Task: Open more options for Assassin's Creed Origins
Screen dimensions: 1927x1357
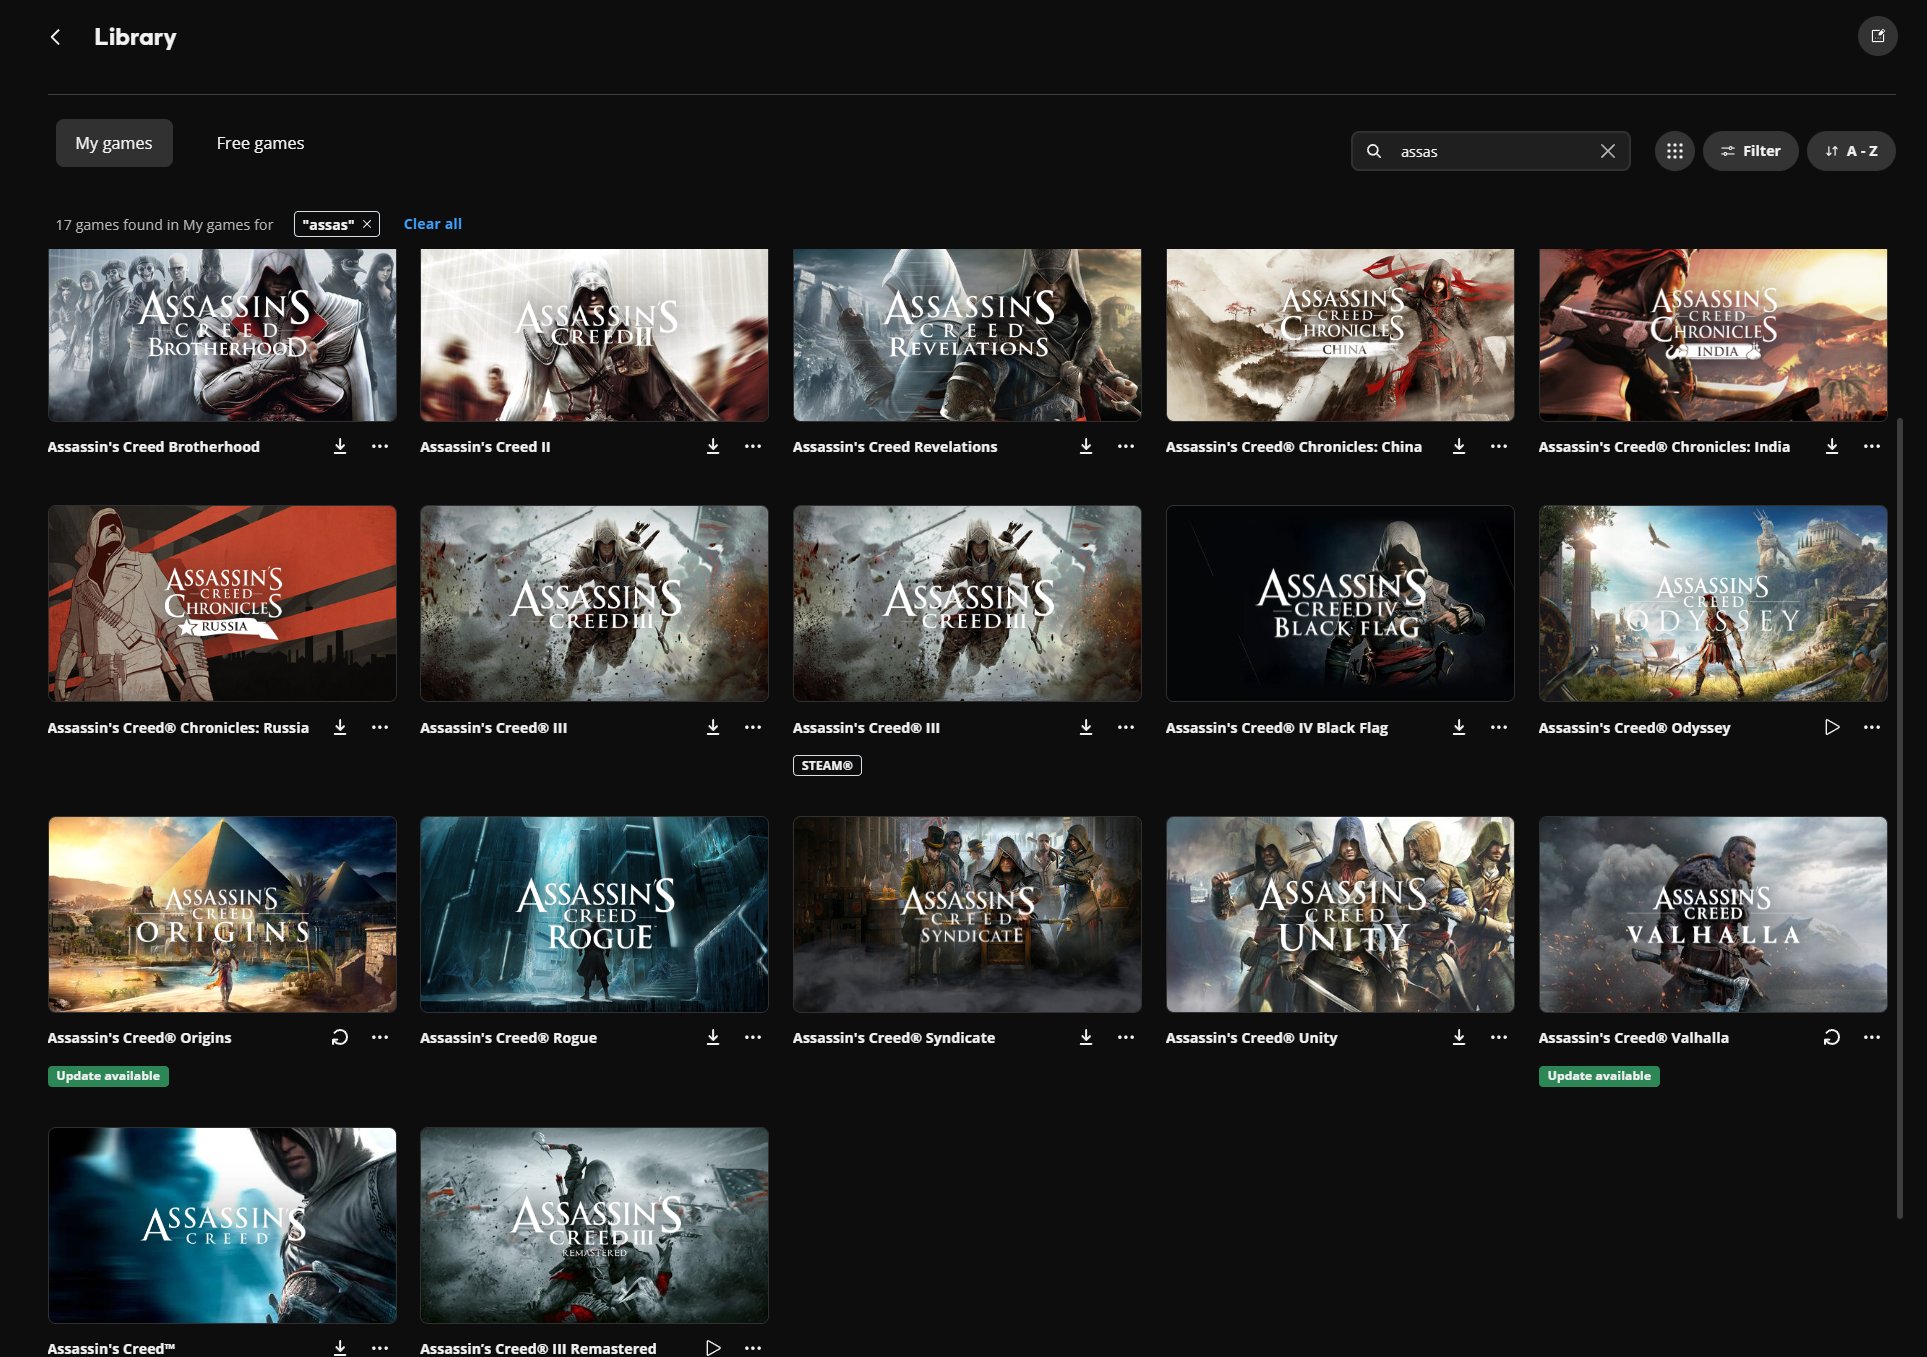Action: 380,1038
